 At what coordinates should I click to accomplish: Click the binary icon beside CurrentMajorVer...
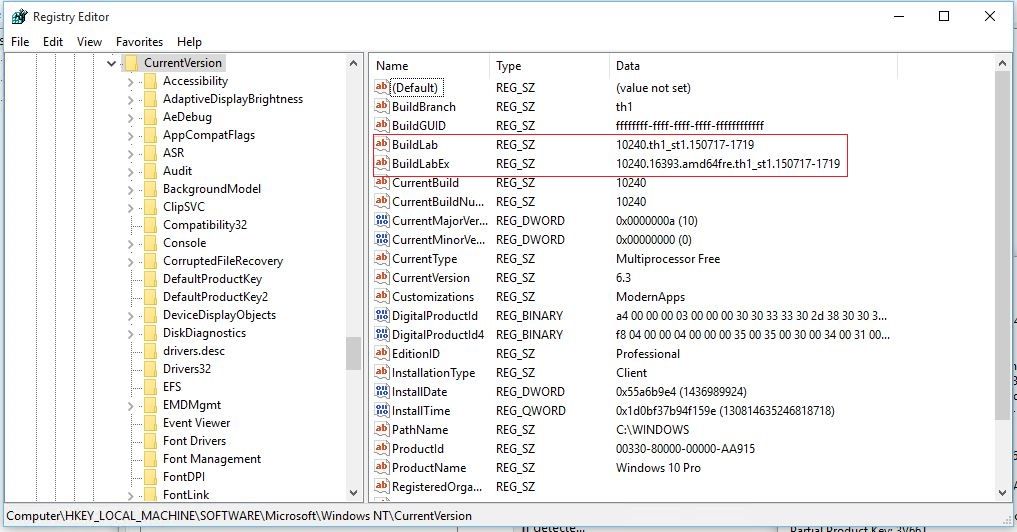point(382,220)
